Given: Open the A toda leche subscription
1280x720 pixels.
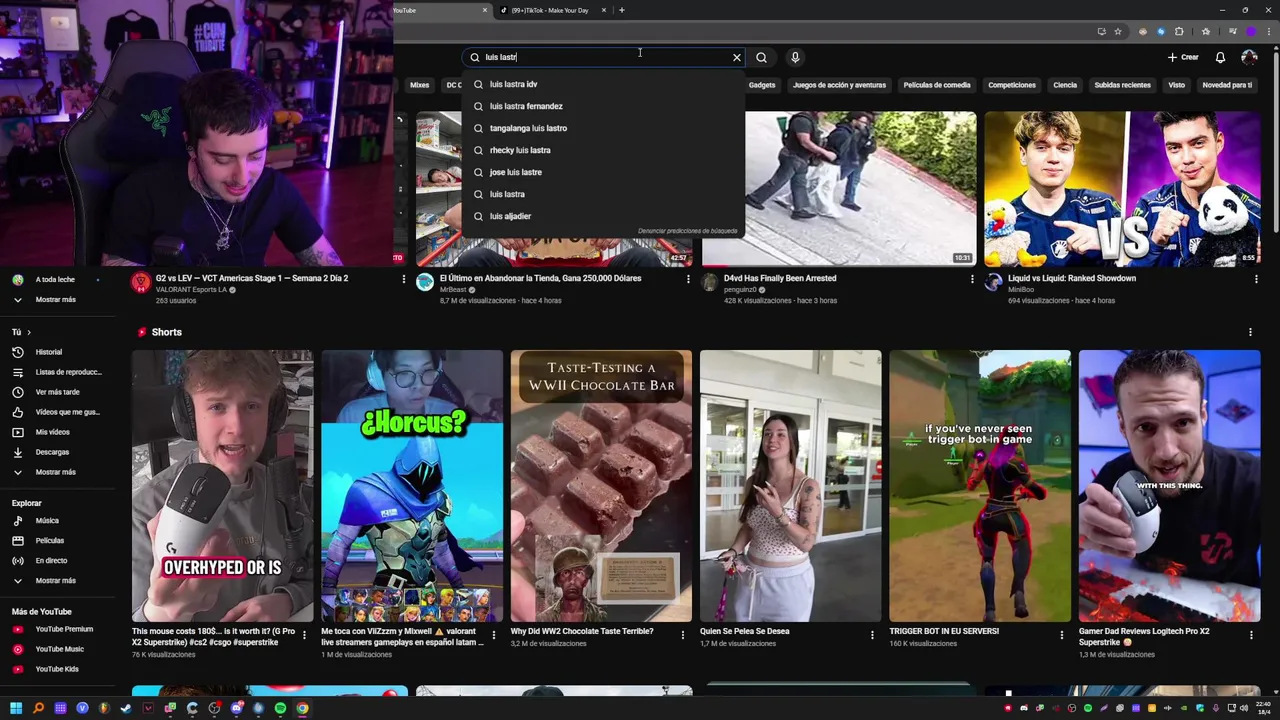Looking at the screenshot, I should [54, 279].
